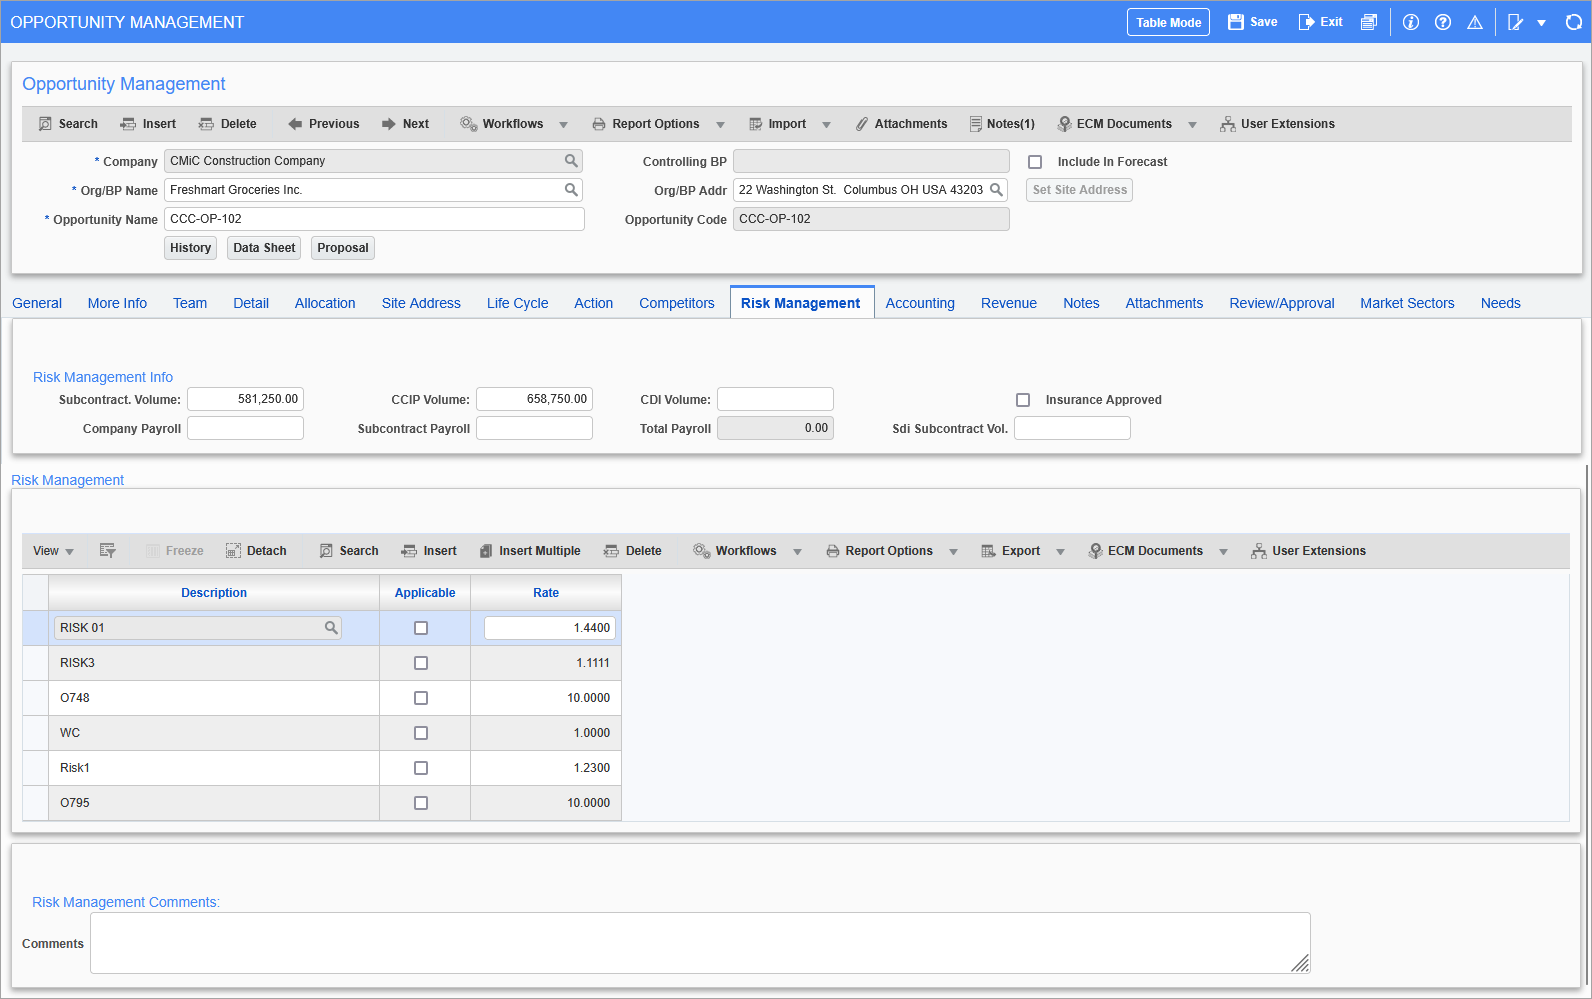This screenshot has height=999, width=1592.
Task: Click the Table Mode button
Action: (x=1168, y=22)
